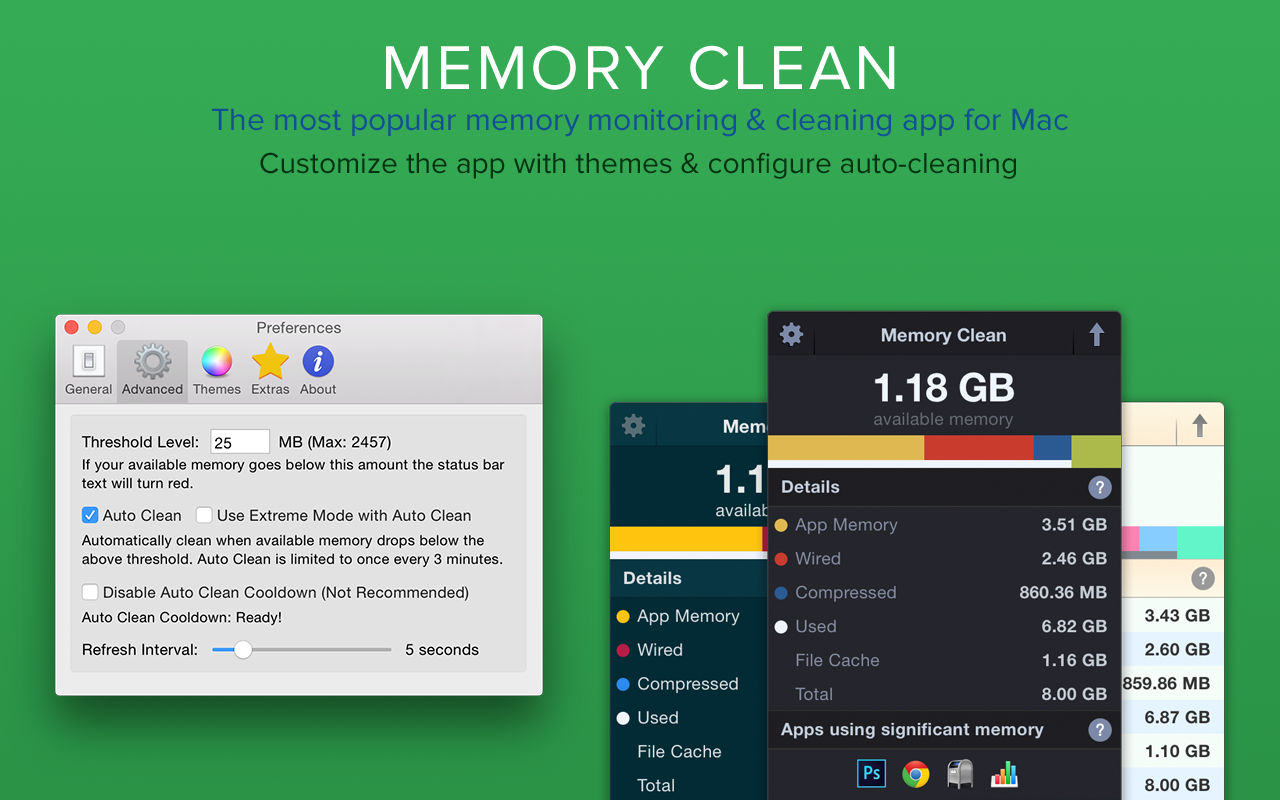The width and height of the screenshot is (1280, 800).
Task: Open help for Apps using significant memory
Action: [1100, 730]
